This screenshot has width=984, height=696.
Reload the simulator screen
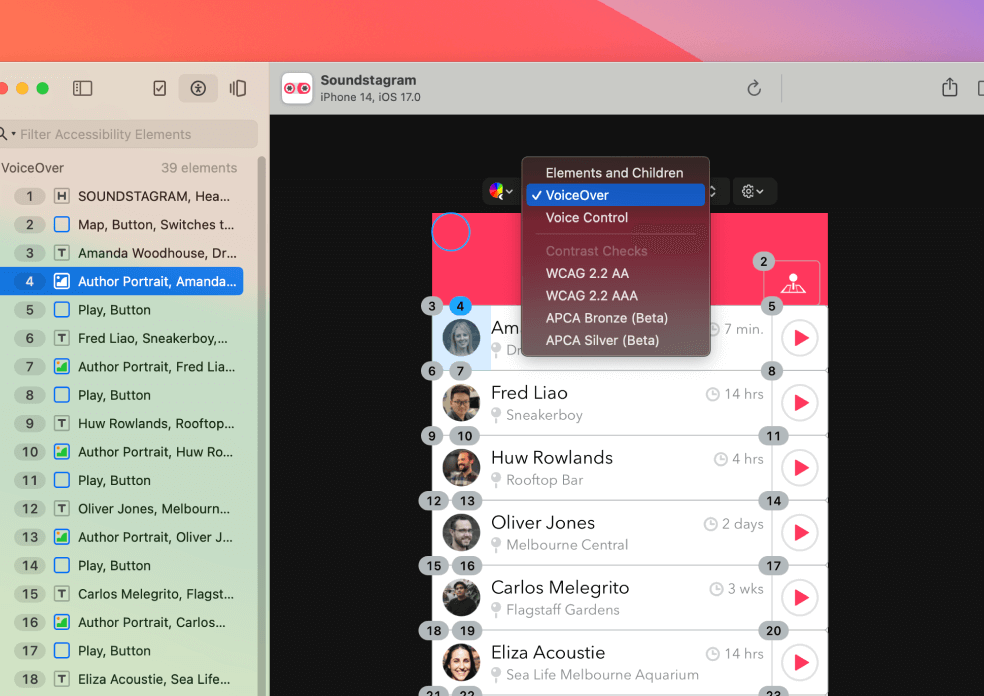pyautogui.click(x=754, y=88)
